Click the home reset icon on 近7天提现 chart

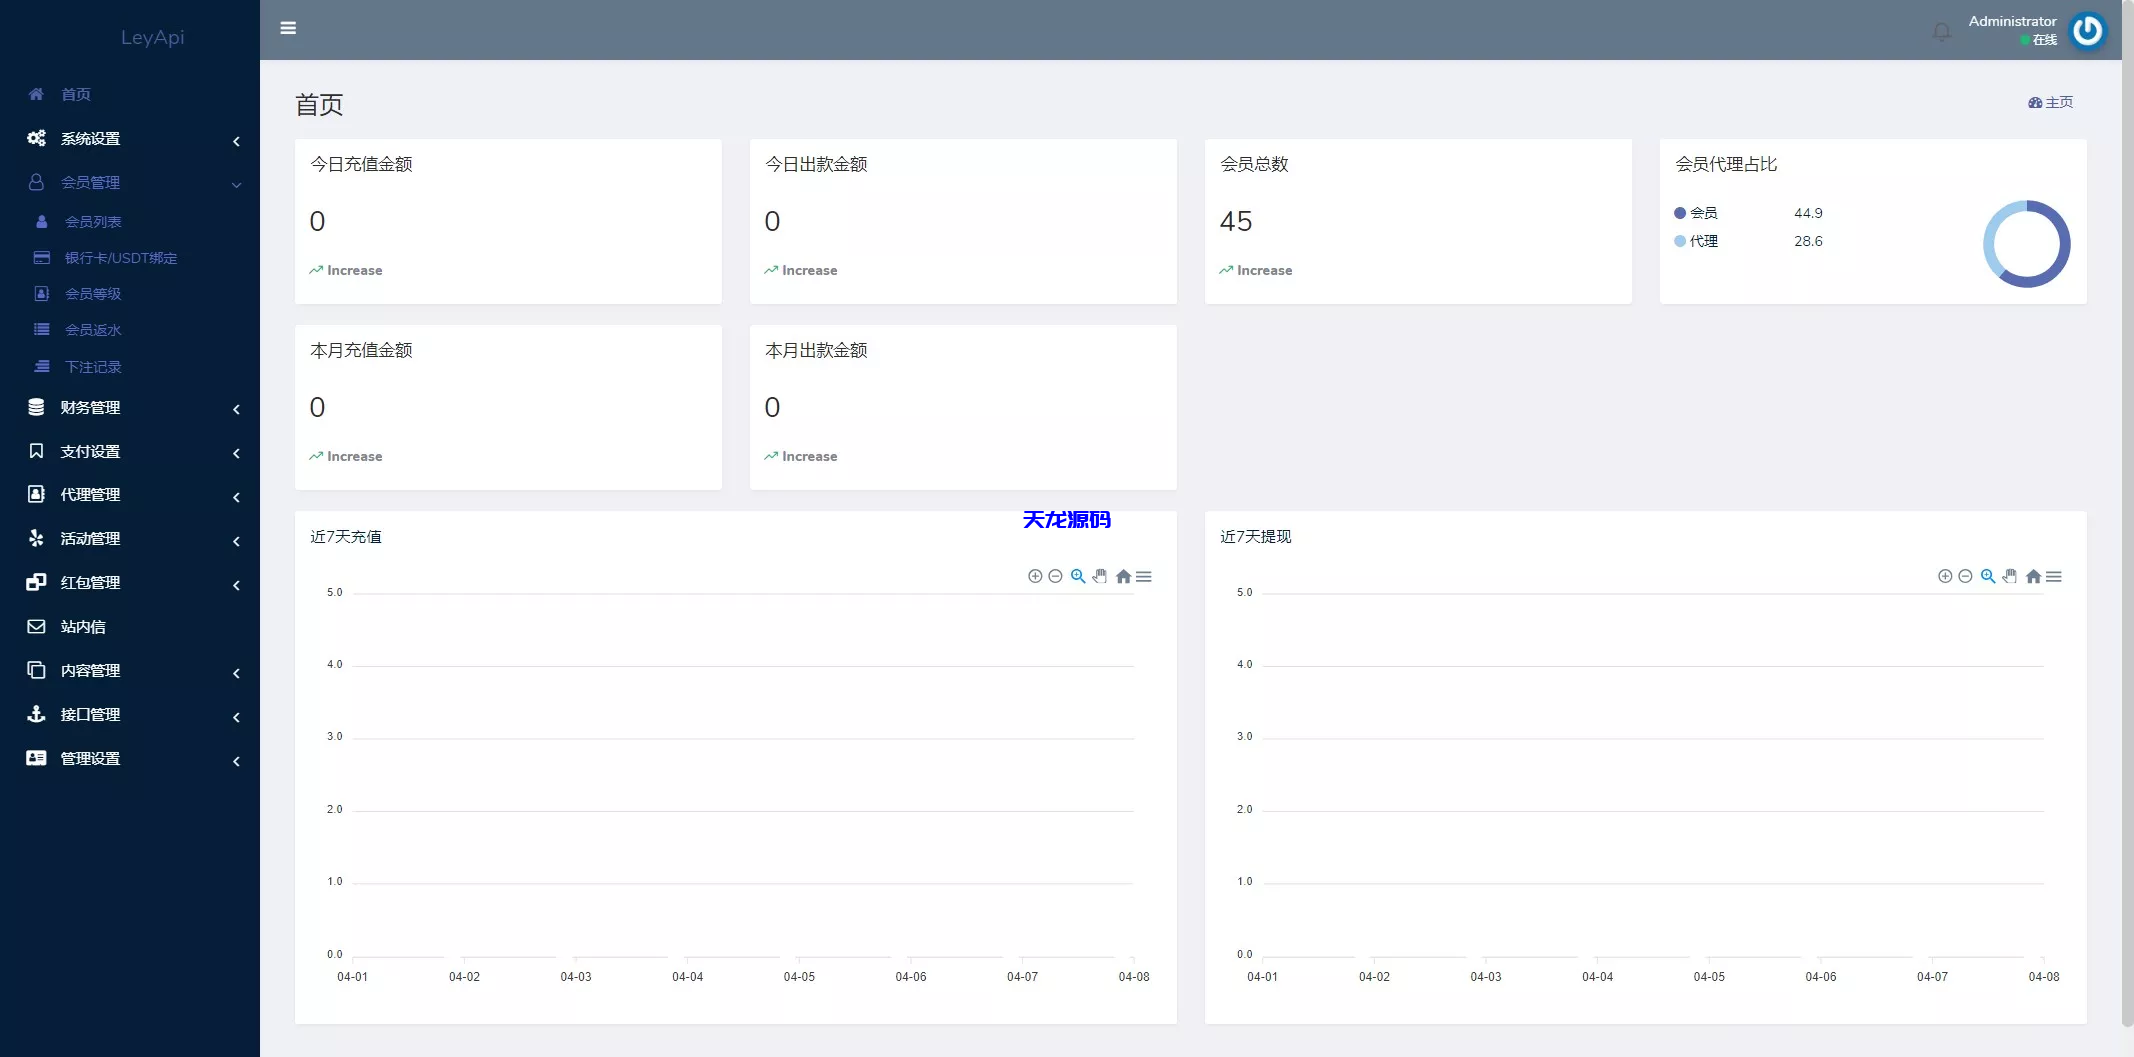(2033, 576)
